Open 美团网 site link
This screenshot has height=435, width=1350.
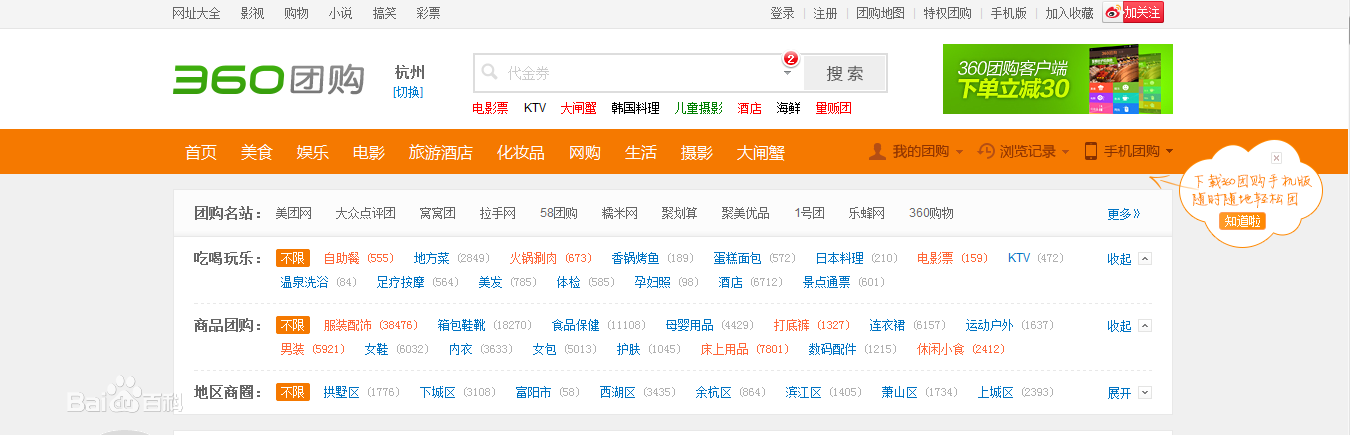click(294, 213)
